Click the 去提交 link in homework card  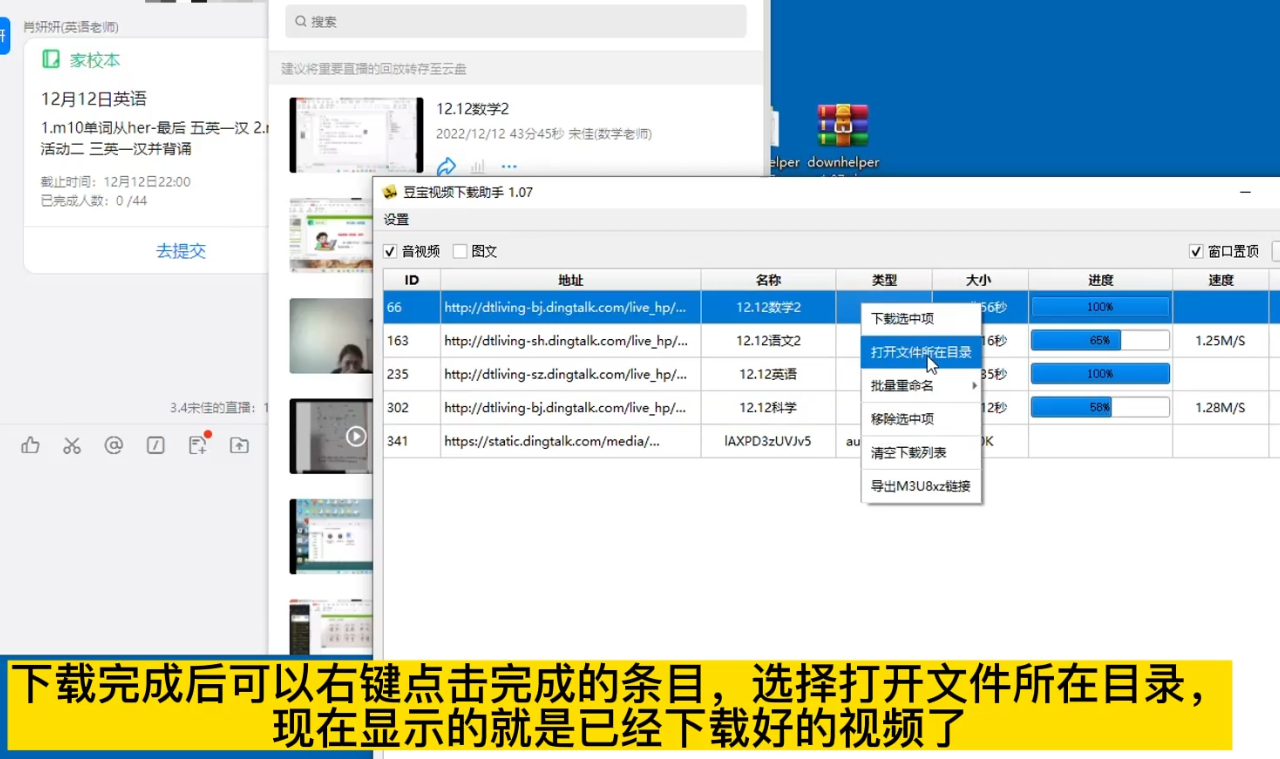[181, 251]
